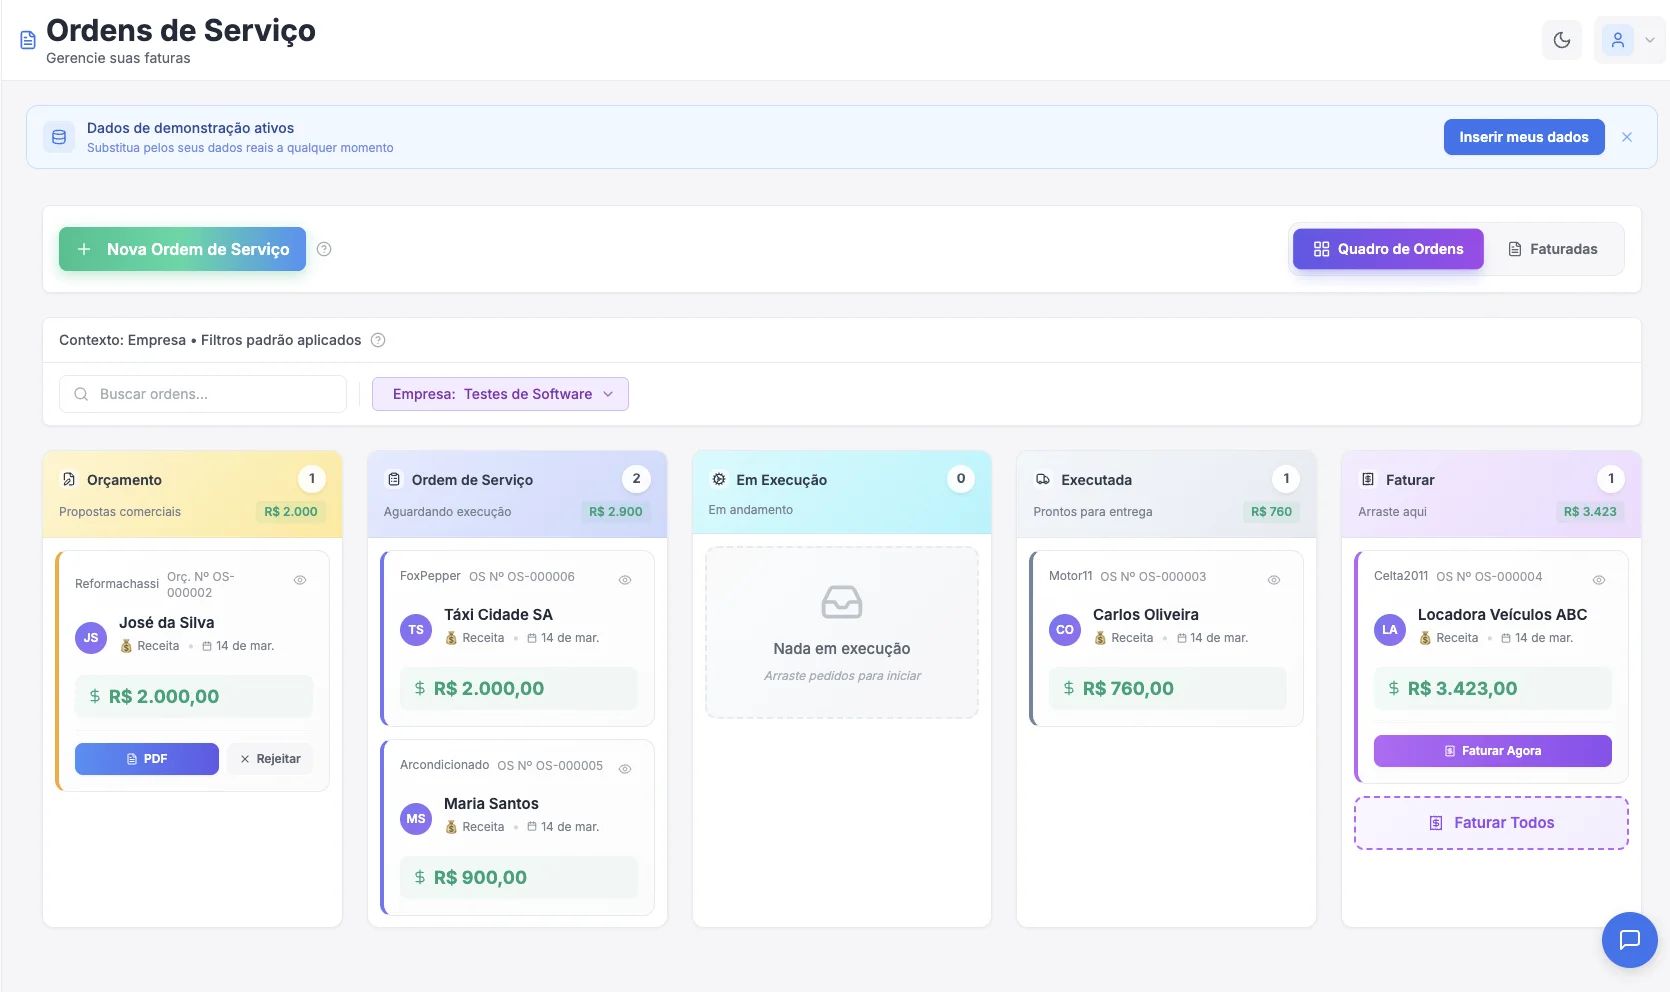This screenshot has width=1670, height=992.
Task: Click the help icon next to Filtros padrão aplicados
Action: click(x=378, y=340)
